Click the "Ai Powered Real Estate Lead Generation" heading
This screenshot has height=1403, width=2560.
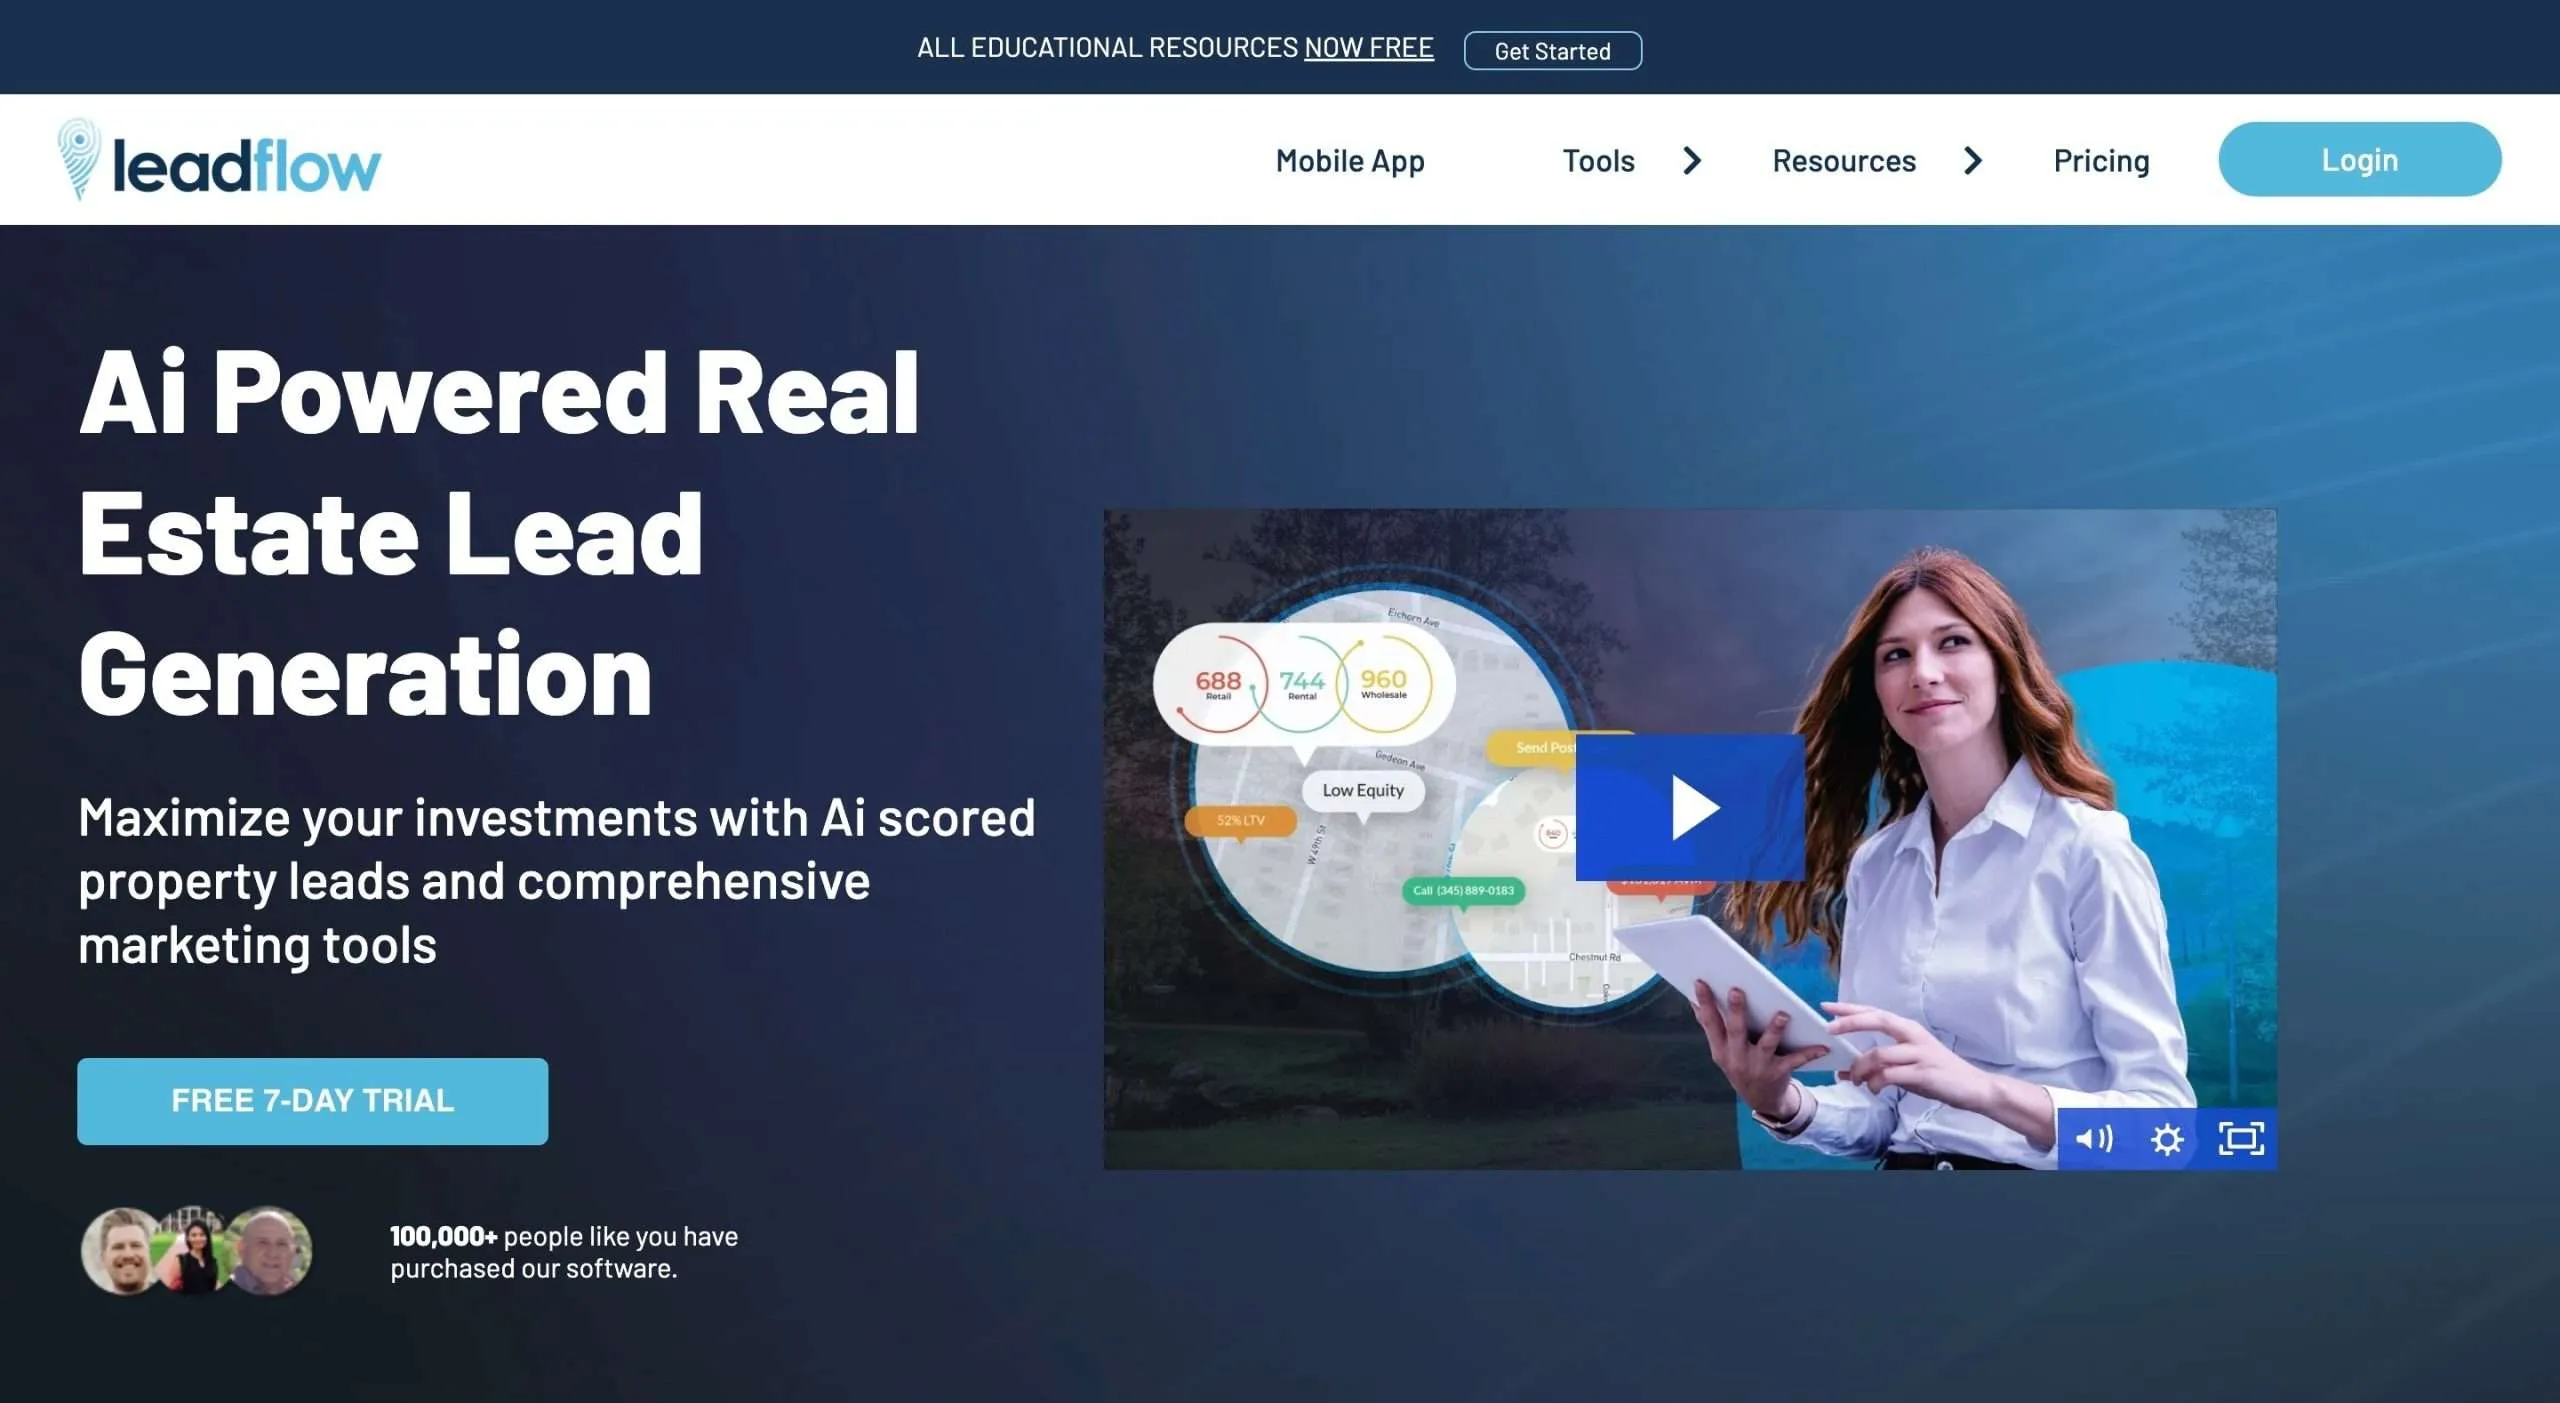click(x=498, y=532)
